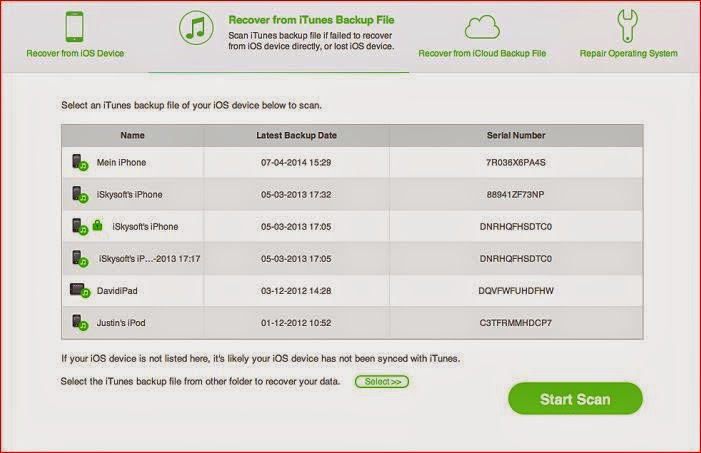The width and height of the screenshot is (701, 453).
Task: Click Select >> to browse backup folder
Action: click(382, 381)
